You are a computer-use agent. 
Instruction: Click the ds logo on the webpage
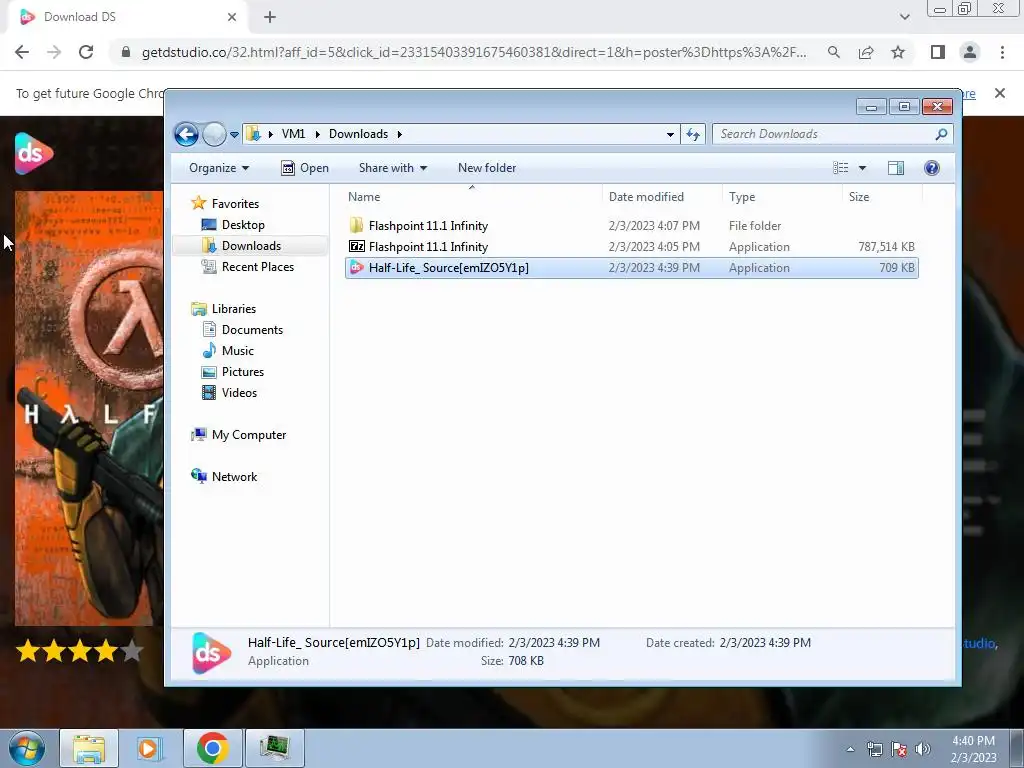tap(33, 153)
